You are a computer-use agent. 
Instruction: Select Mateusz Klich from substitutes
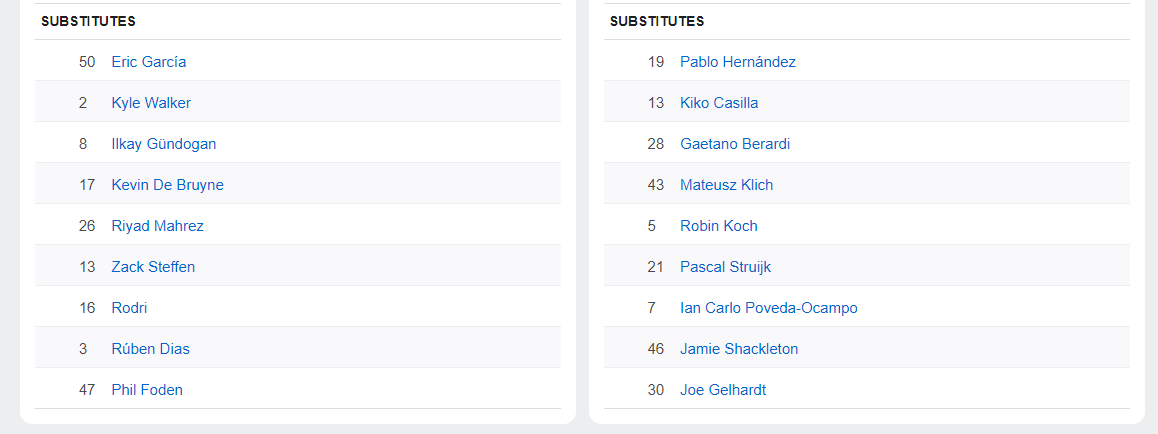pos(726,185)
